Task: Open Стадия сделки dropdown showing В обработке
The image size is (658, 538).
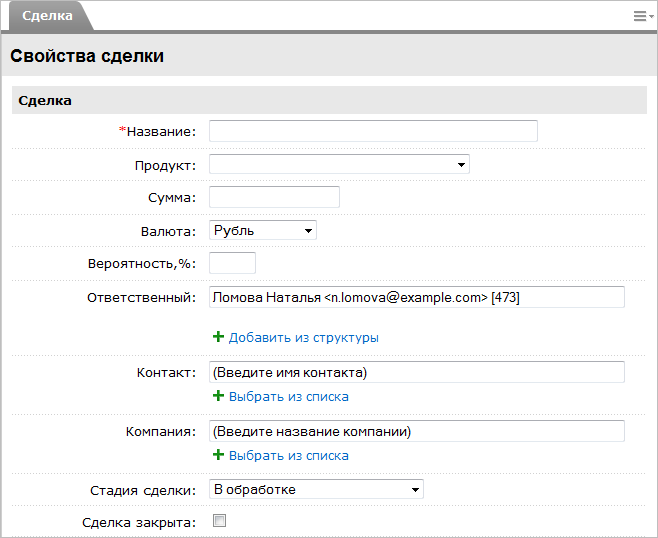Action: click(x=316, y=489)
